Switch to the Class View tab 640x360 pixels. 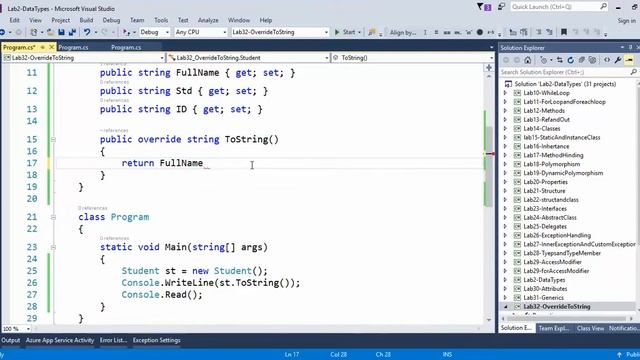click(590, 328)
